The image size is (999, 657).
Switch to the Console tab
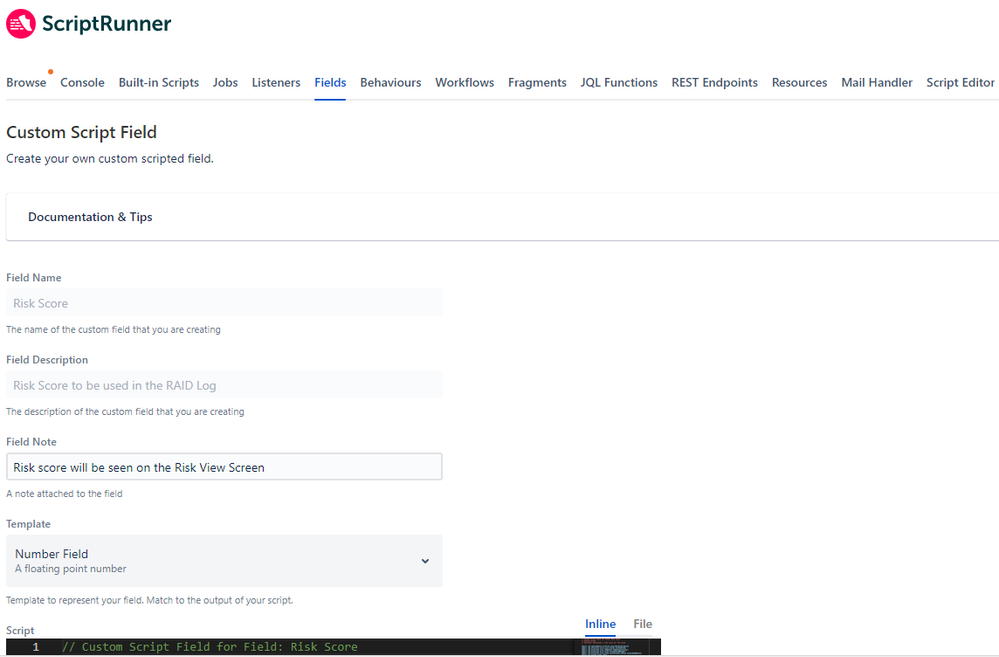click(82, 82)
